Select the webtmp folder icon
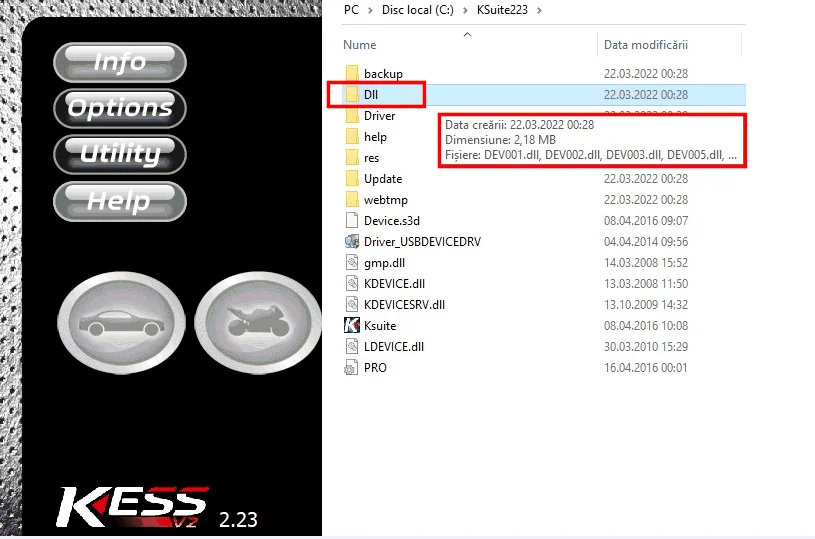 pos(352,200)
